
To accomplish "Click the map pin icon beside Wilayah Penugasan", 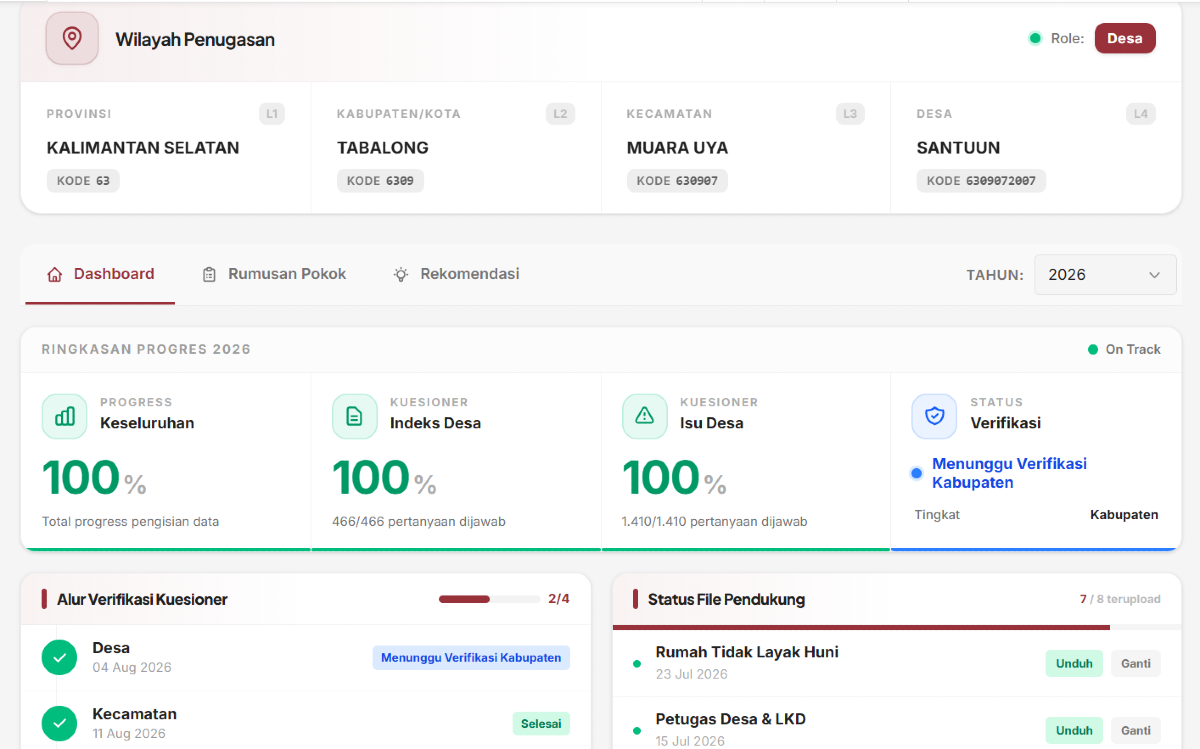I will pyautogui.click(x=72, y=39).
